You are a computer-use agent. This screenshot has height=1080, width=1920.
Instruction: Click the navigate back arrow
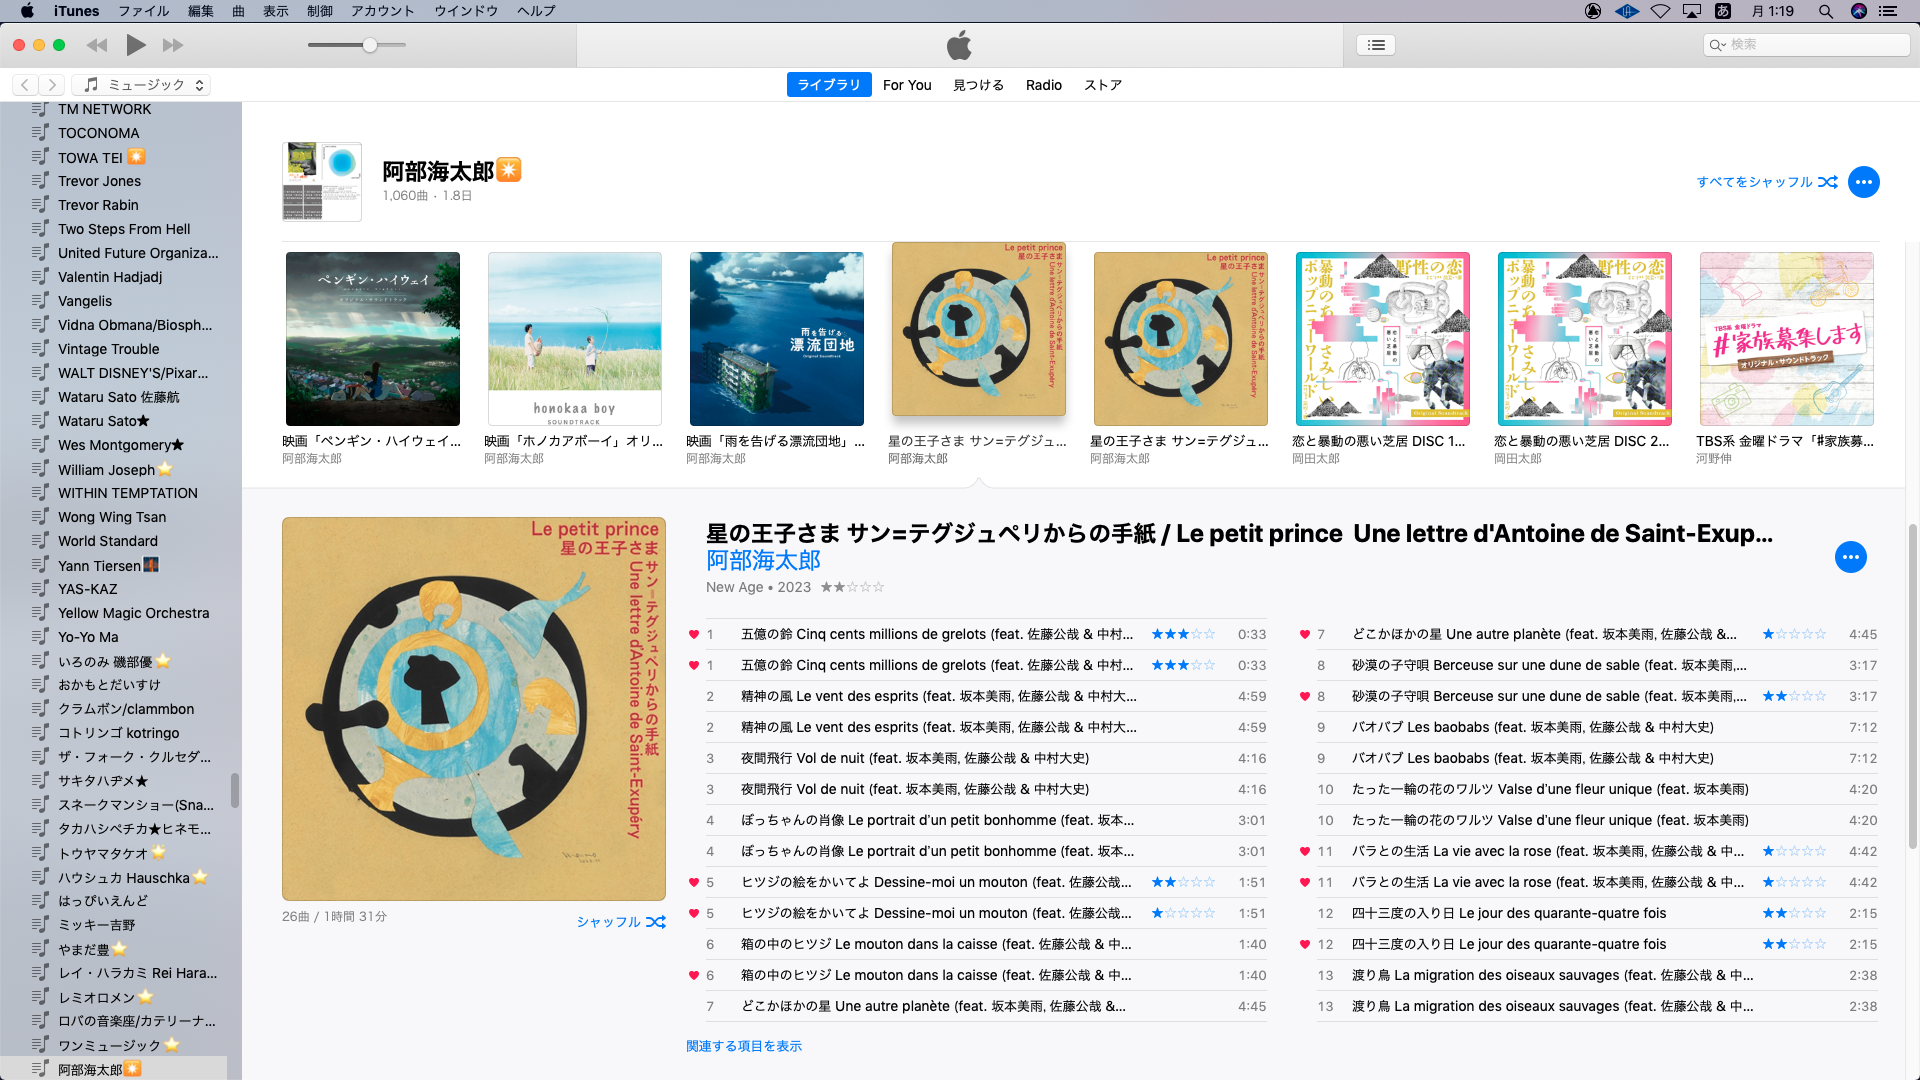25,85
